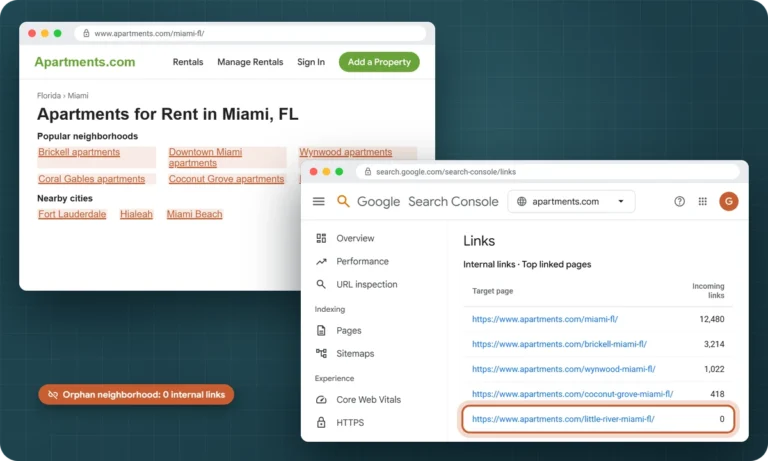Click the Search Console magnifier logo icon
Viewport: 768px width, 461px height.
coord(343,201)
